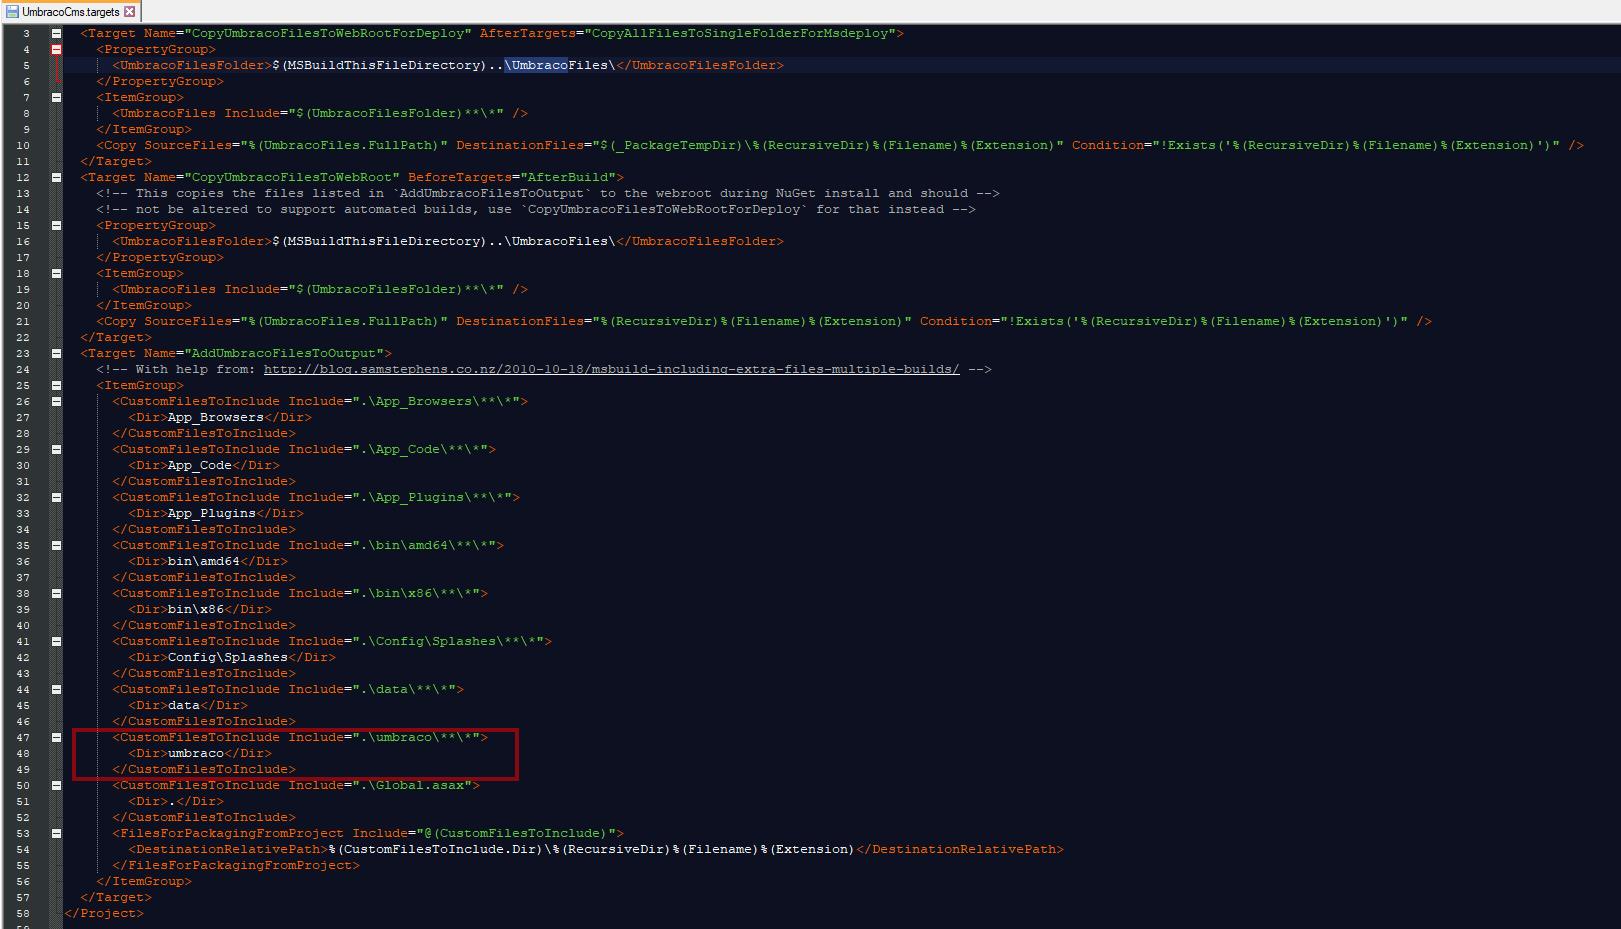Click the Dir value umbraco on line 48

coord(196,753)
